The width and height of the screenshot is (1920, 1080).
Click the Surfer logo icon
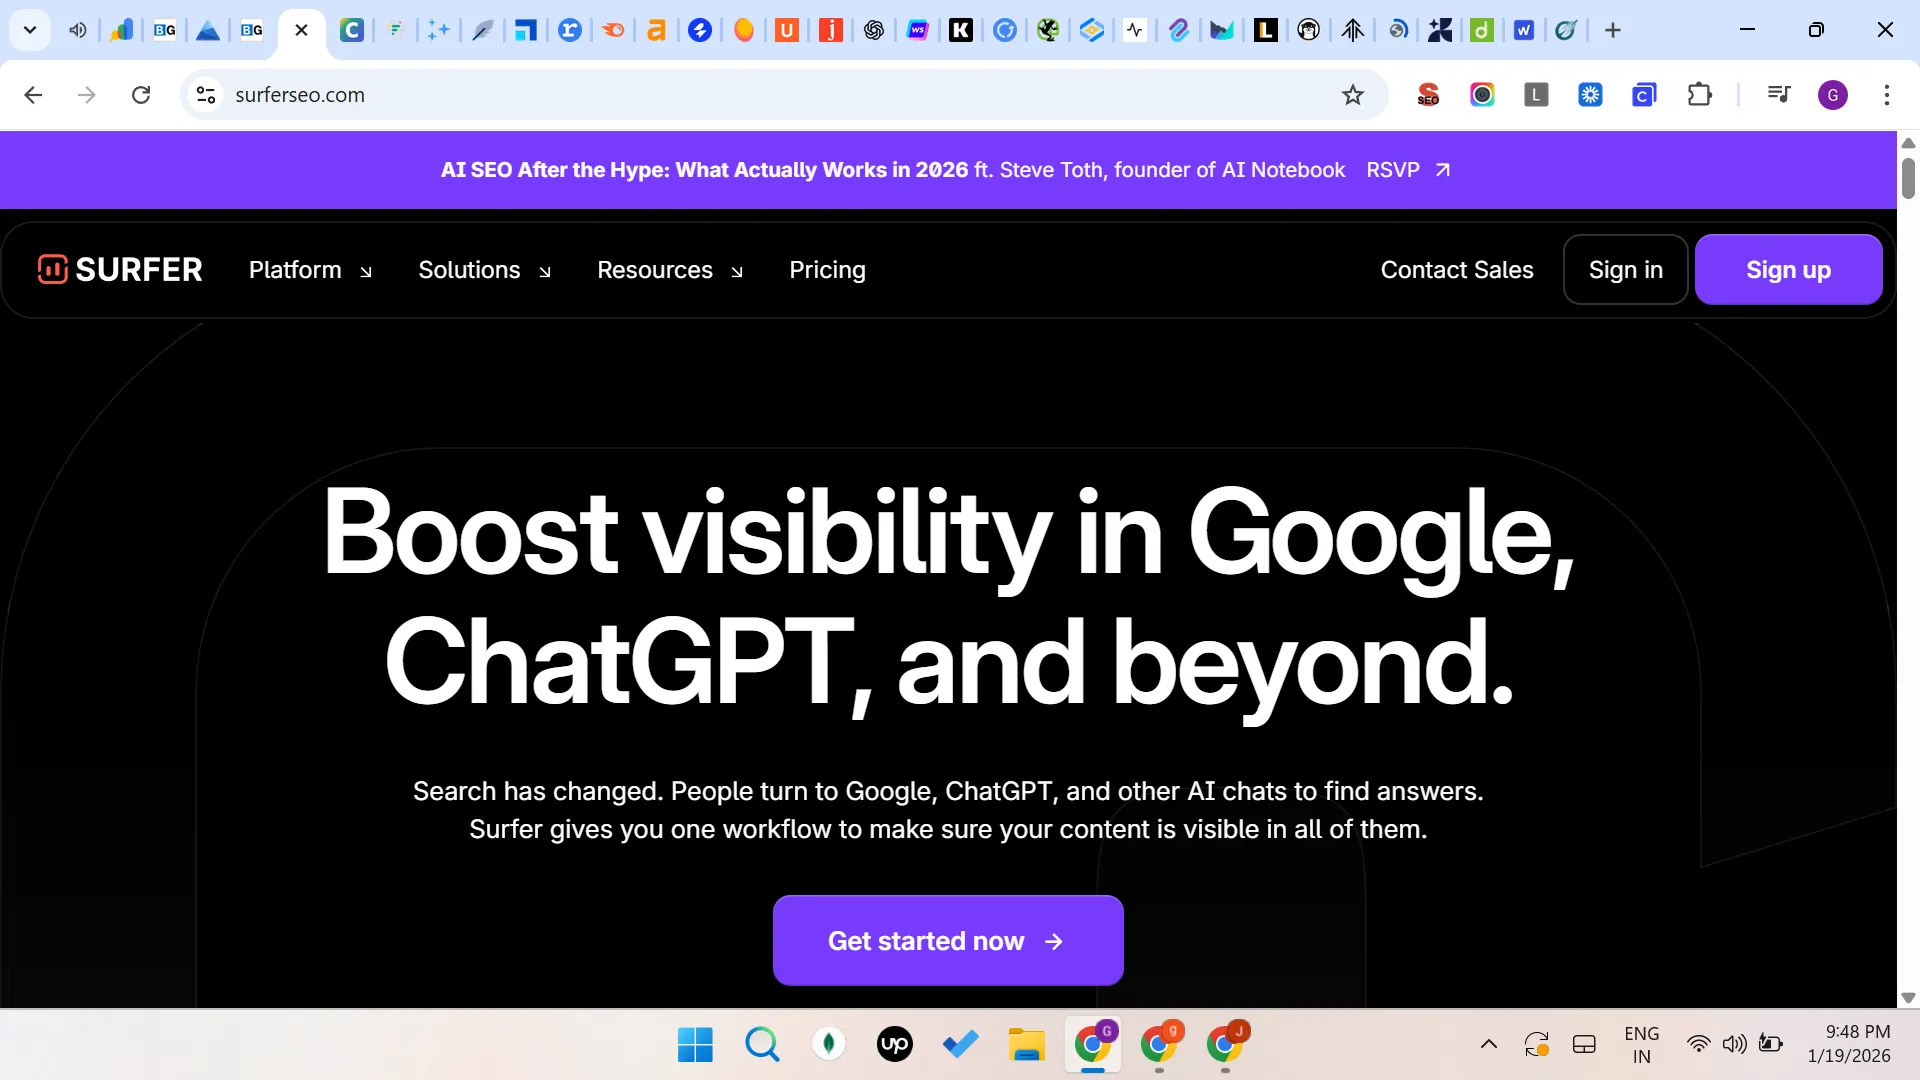(x=52, y=270)
